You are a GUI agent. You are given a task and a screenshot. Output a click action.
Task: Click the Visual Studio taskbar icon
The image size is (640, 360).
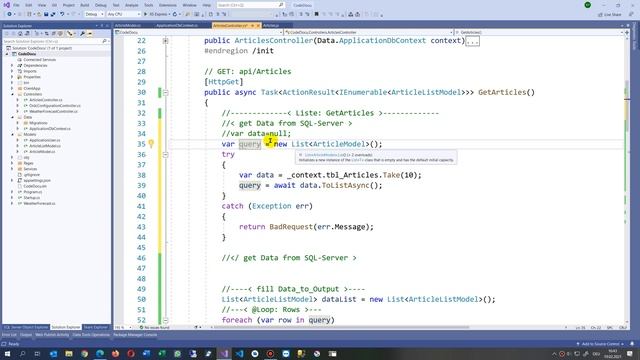tap(224, 353)
